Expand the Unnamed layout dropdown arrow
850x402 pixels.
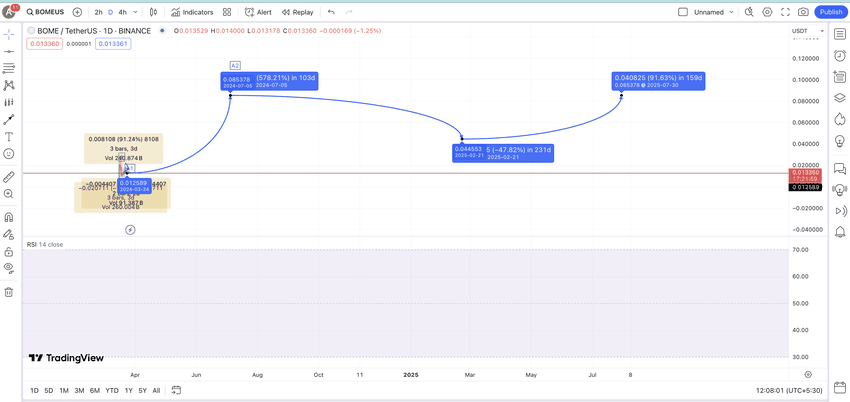click(x=731, y=12)
